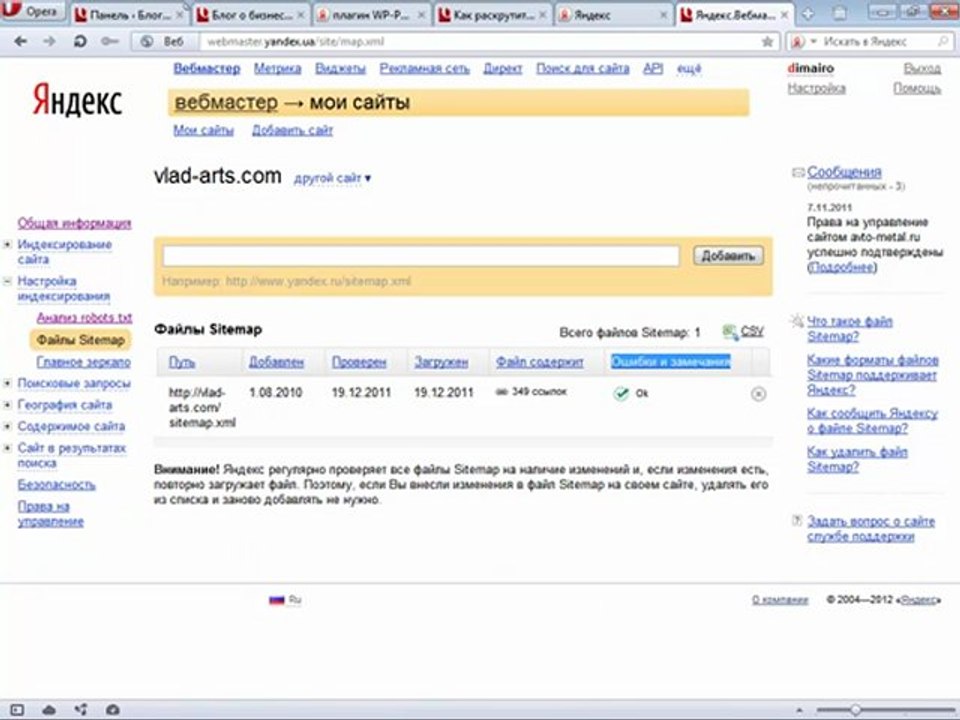Click the 'http://vlad-arts.com/sitemap.xml' path cell

pyautogui.click(x=202, y=408)
